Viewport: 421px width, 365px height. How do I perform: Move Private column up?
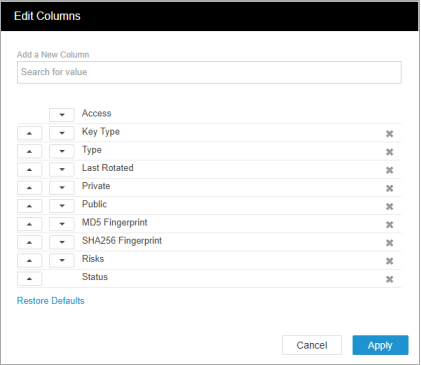[29, 188]
